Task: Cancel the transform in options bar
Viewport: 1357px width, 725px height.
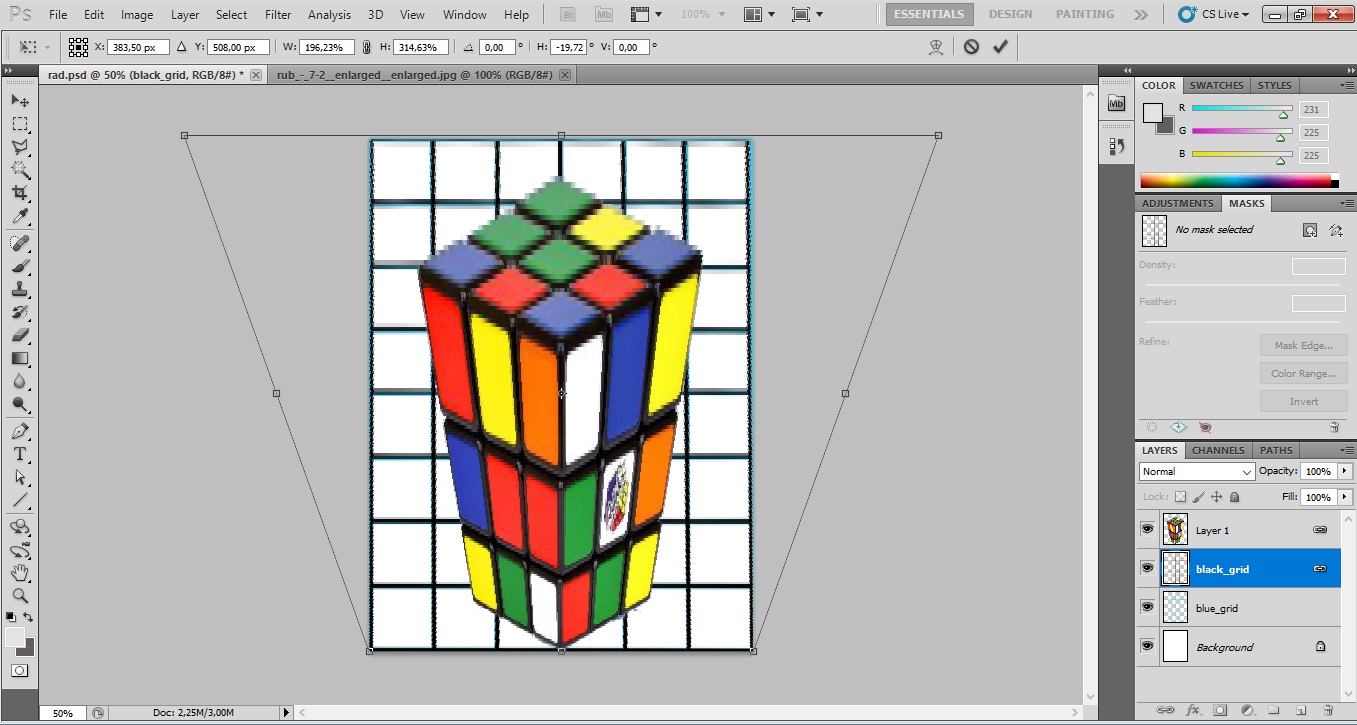Action: pos(971,47)
